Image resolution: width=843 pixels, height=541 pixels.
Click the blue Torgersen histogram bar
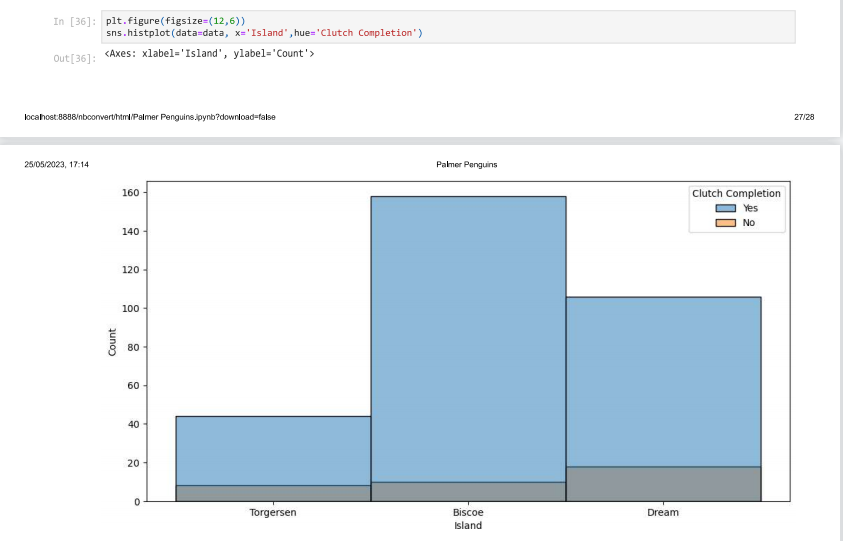point(273,451)
